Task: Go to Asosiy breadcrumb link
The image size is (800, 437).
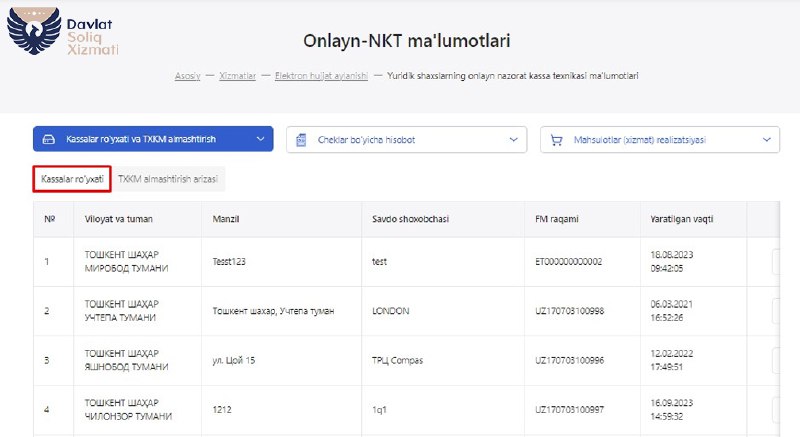Action: (188, 76)
